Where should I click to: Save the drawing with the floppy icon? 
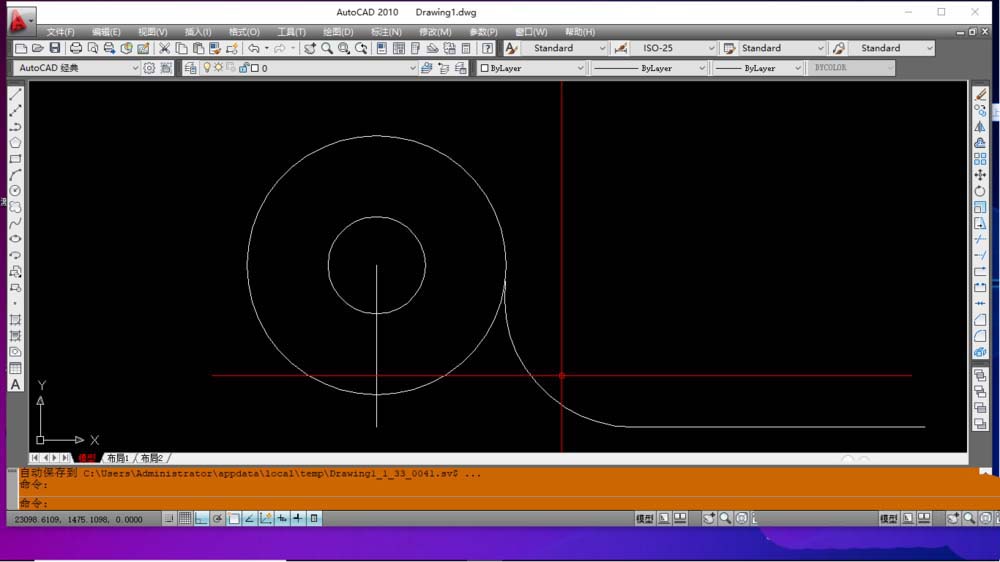tap(55, 48)
